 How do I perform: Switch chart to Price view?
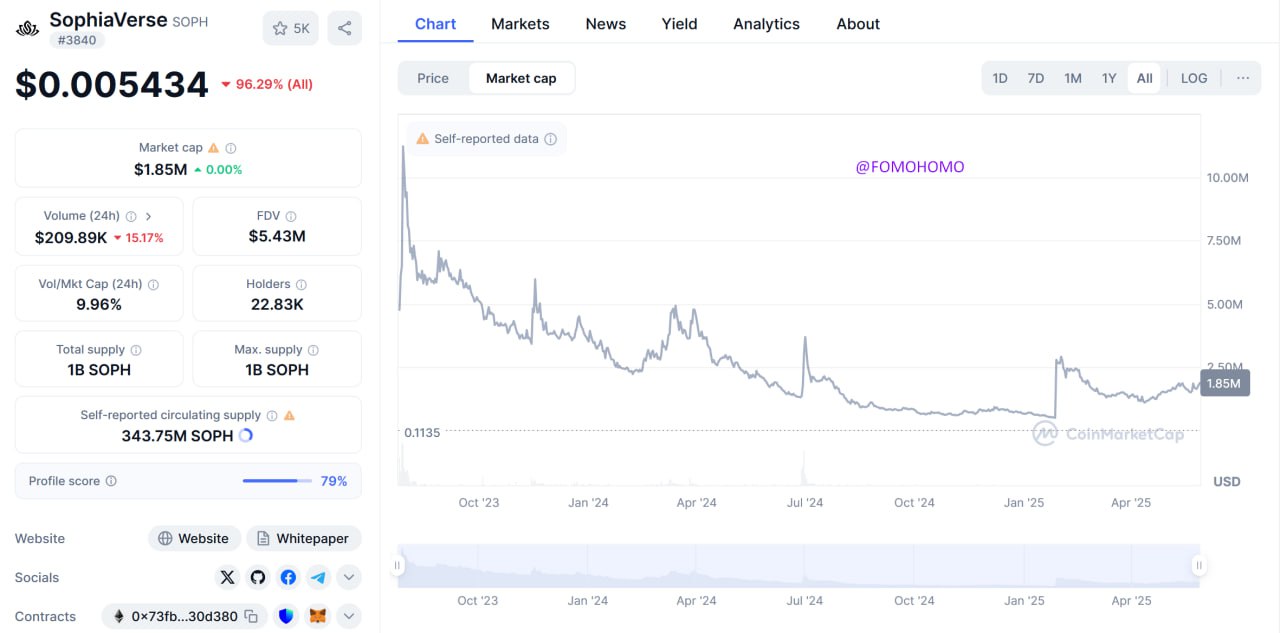click(433, 78)
